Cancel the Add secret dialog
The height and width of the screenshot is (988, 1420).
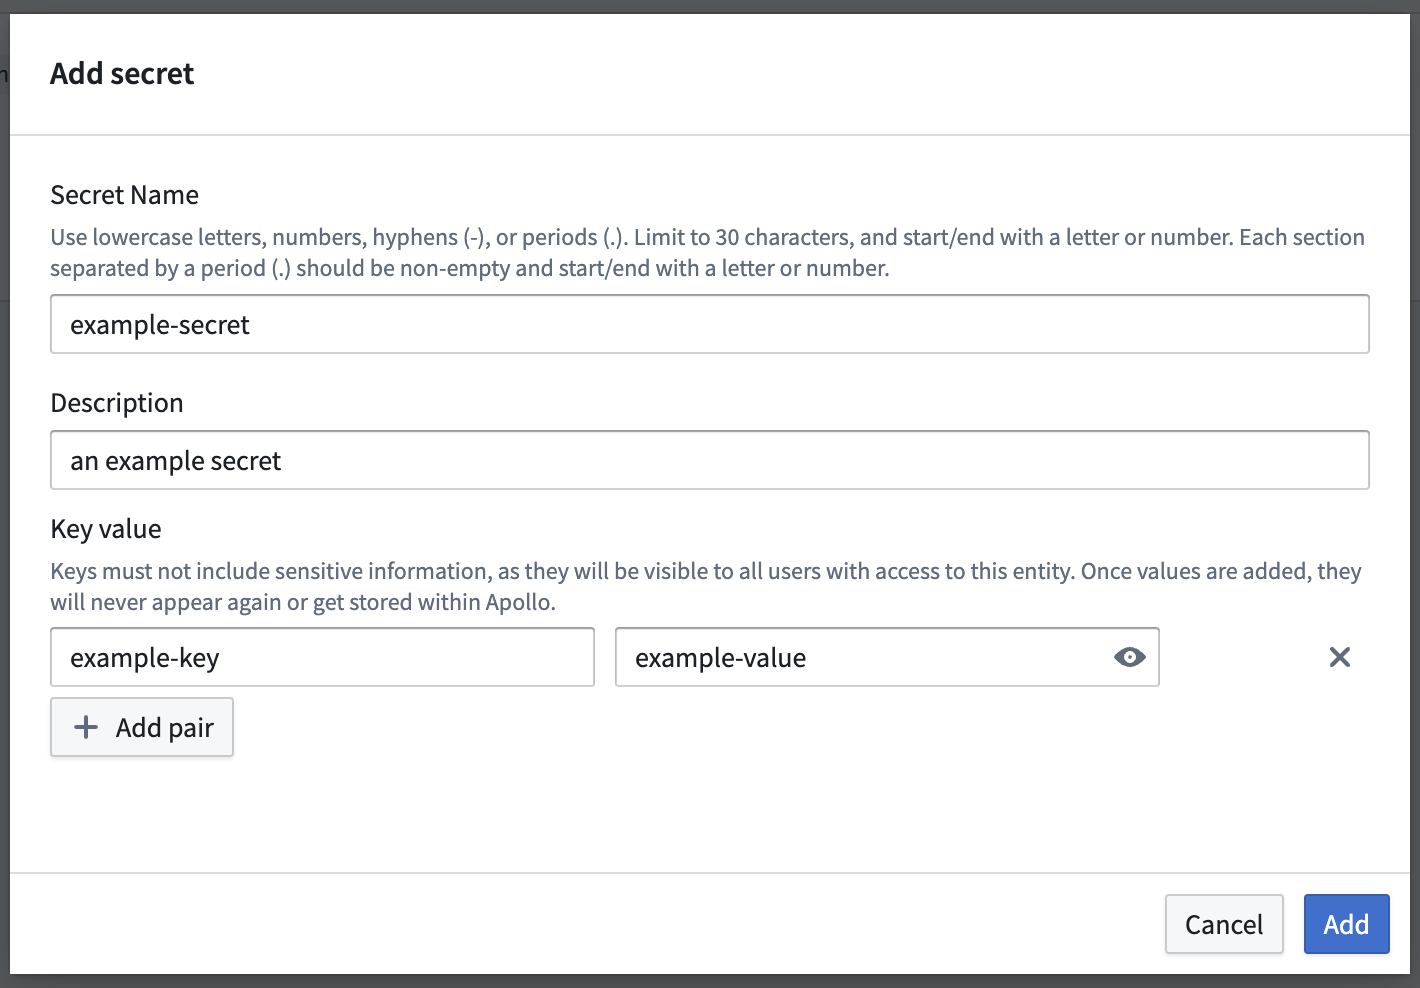tap(1224, 924)
